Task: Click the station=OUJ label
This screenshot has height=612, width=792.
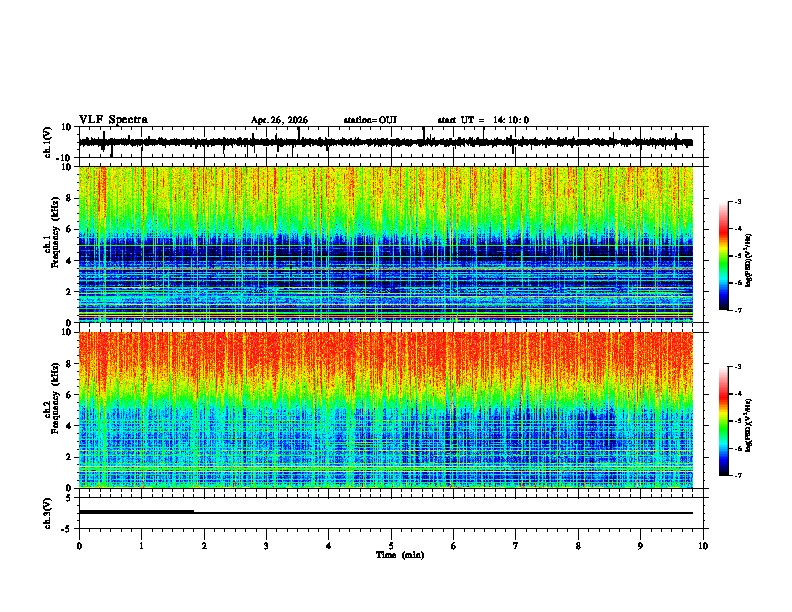Action: click(370, 120)
